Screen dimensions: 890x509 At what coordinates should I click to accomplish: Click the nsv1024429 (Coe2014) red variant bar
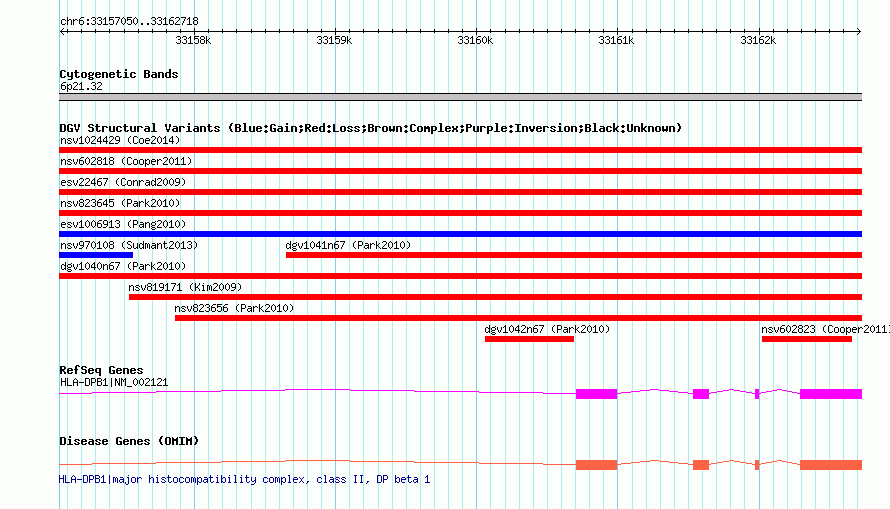click(460, 150)
